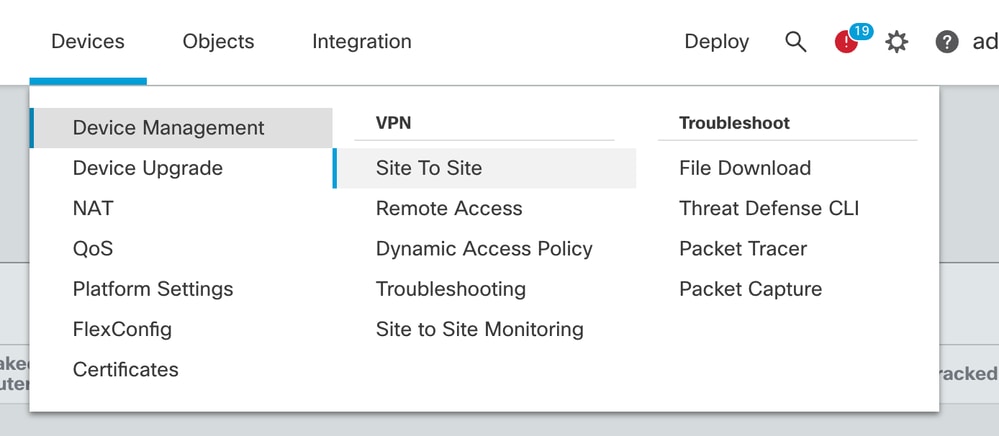This screenshot has height=436, width=999.
Task: Open Dynamic Access Policy
Action: click(x=484, y=249)
